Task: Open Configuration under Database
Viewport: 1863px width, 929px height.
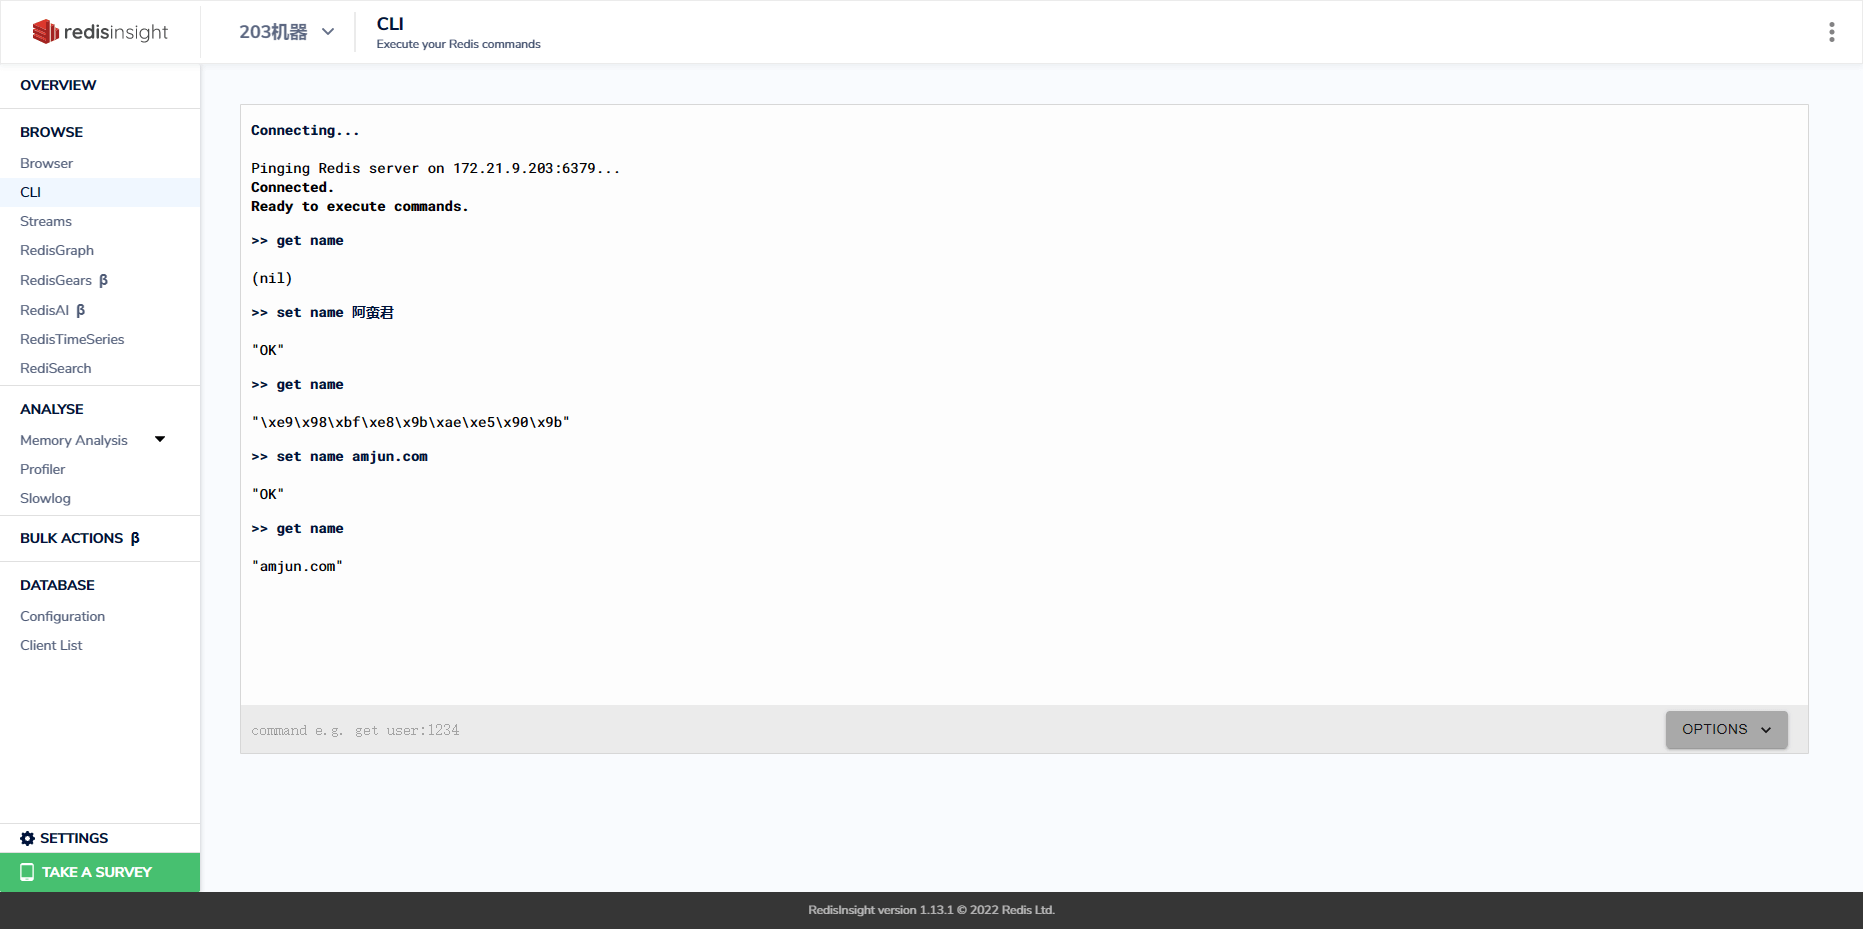Action: [x=62, y=616]
